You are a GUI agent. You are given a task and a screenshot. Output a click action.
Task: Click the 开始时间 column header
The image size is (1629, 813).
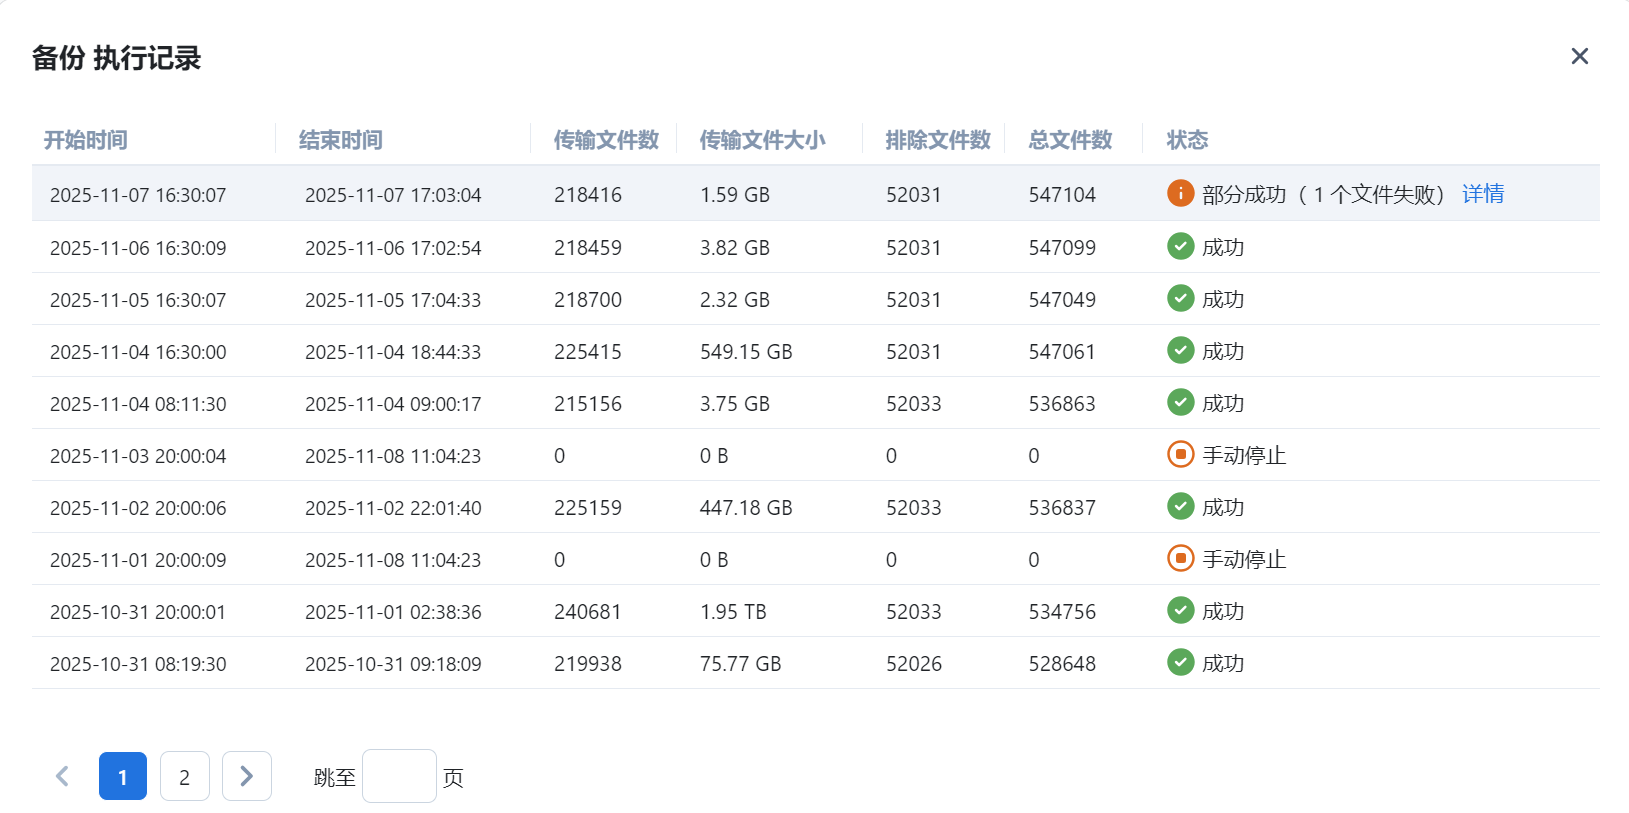pyautogui.click(x=86, y=140)
